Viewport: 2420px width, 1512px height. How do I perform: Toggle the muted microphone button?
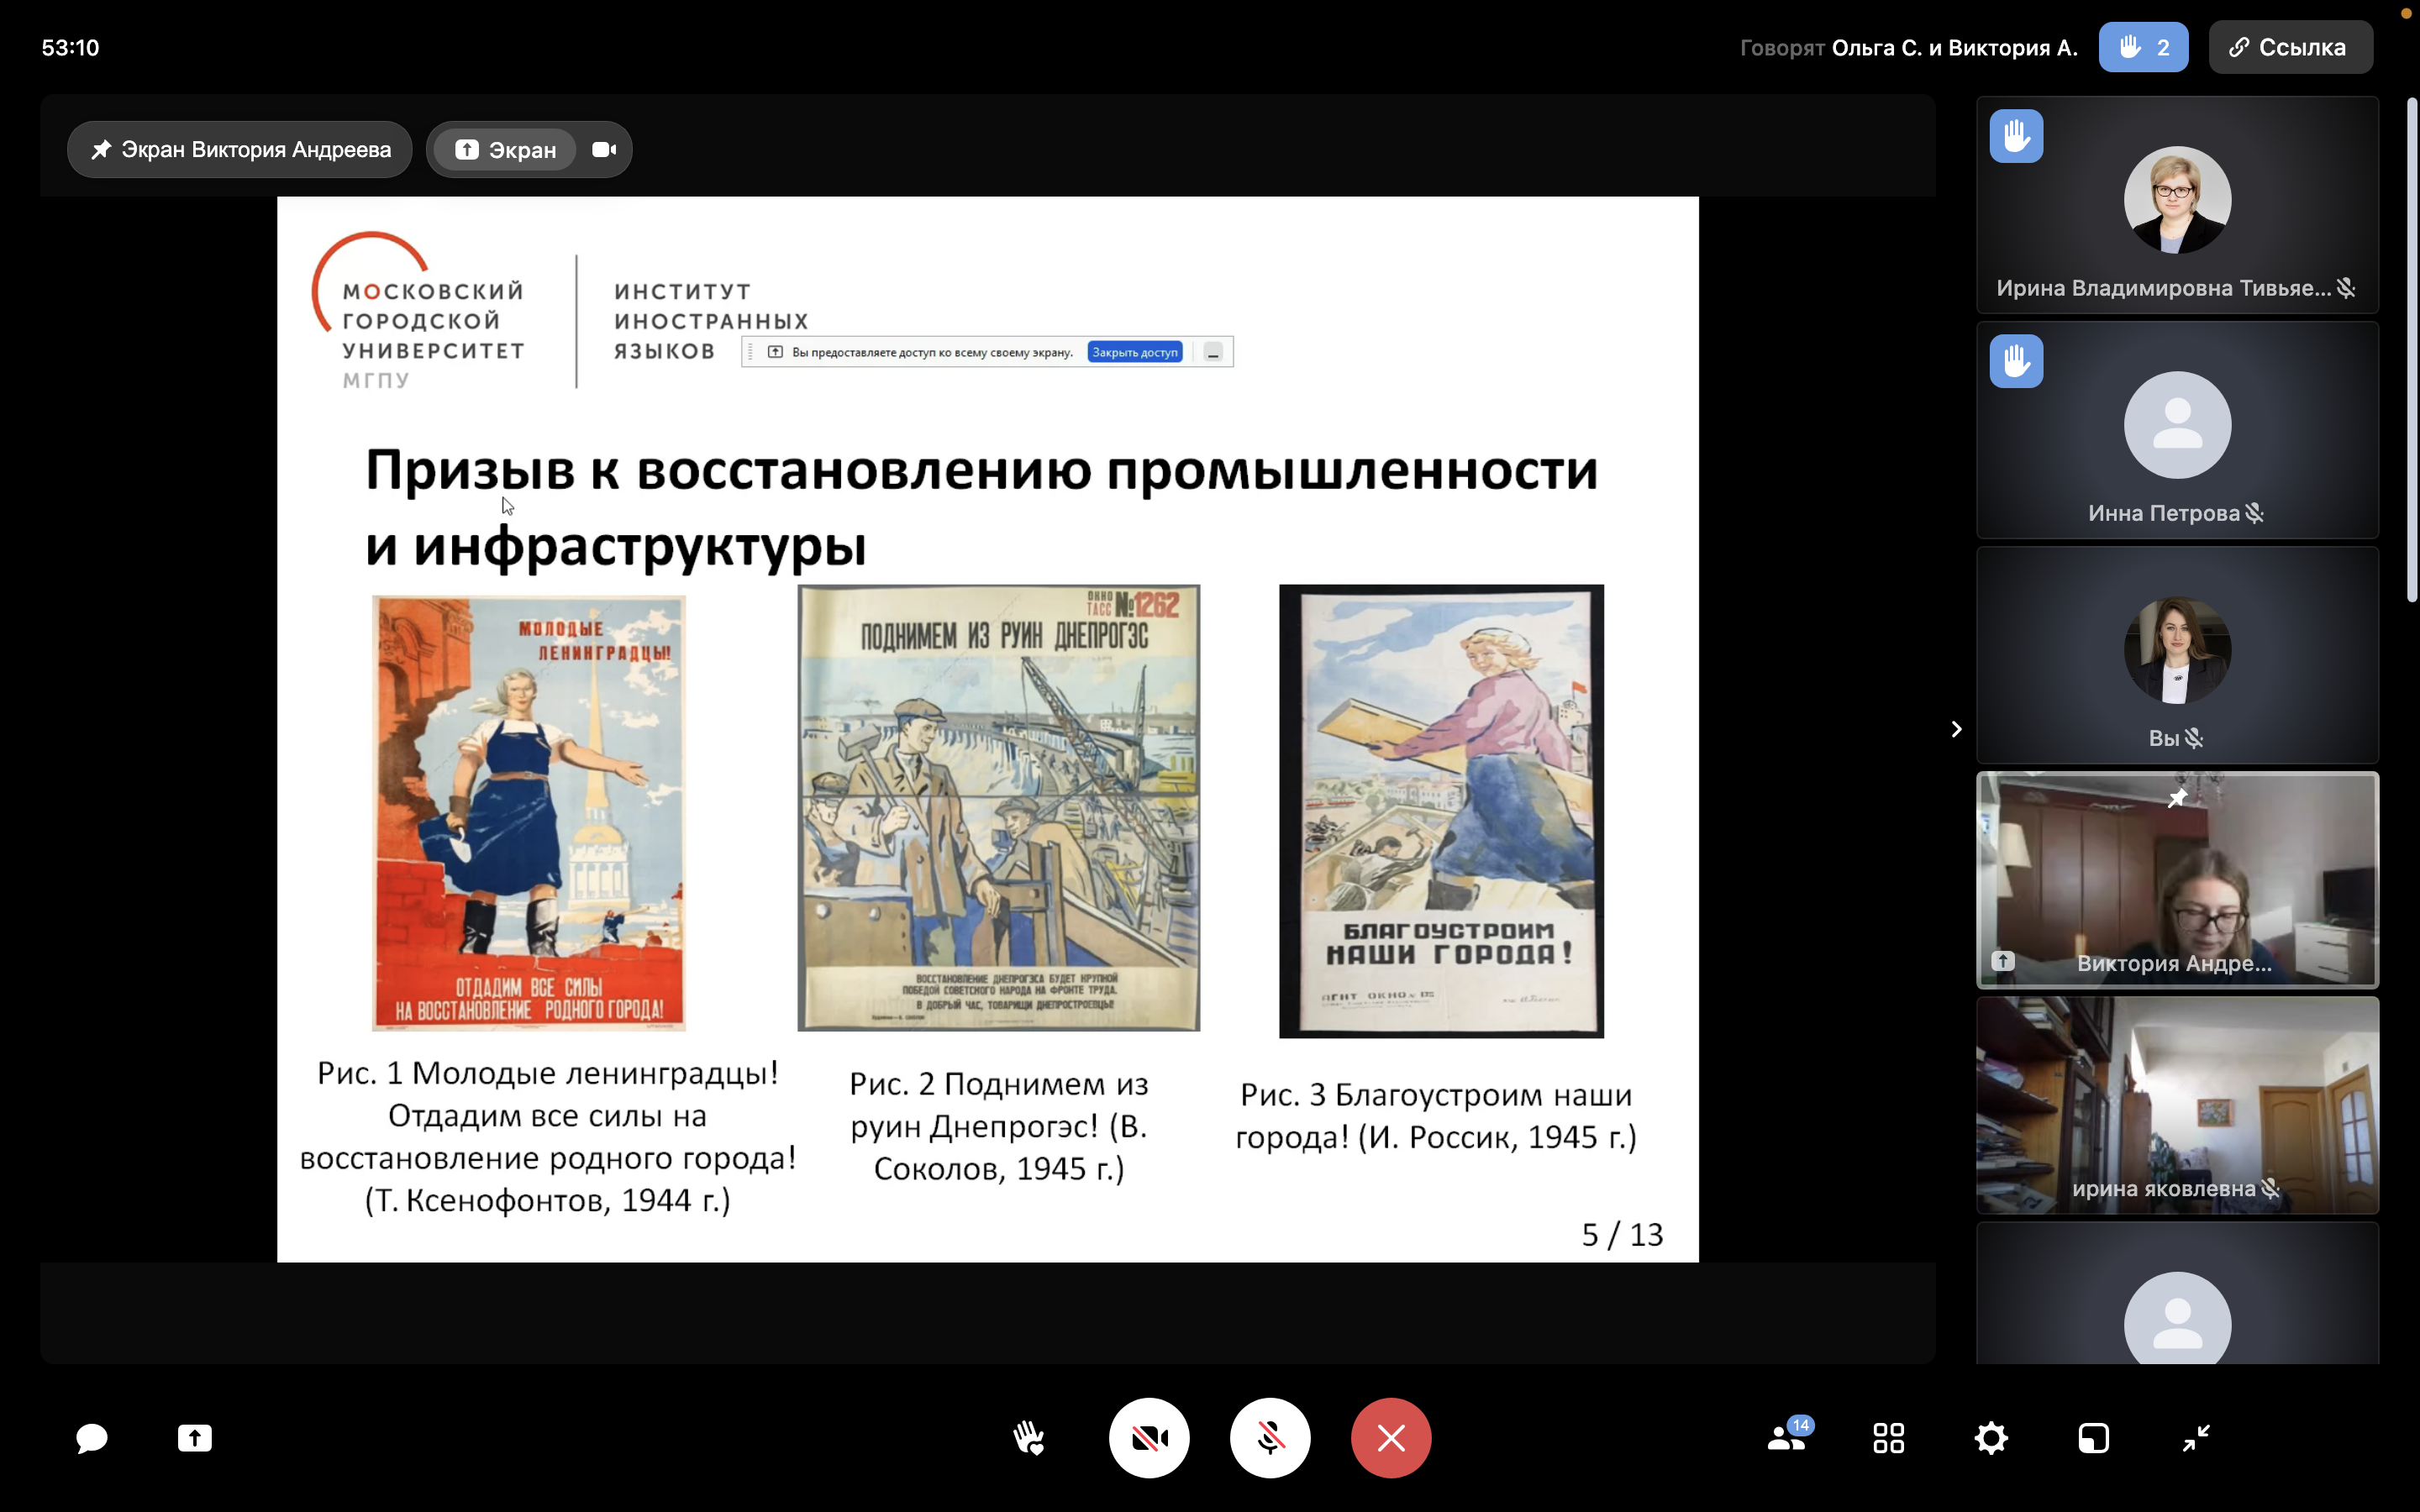pyautogui.click(x=1270, y=1438)
